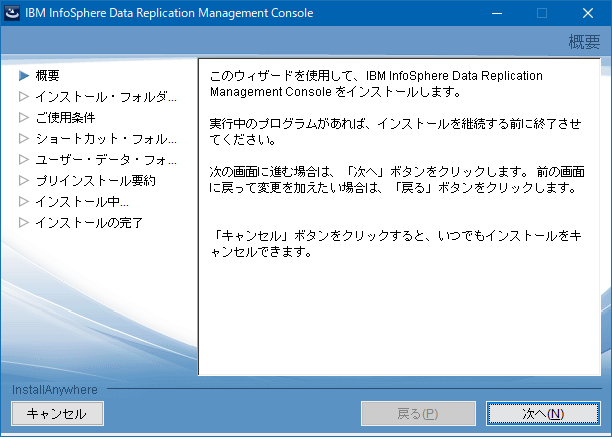Click the InstallAnywhere label
Image resolution: width=612 pixels, height=437 pixels.
pyautogui.click(x=55, y=389)
